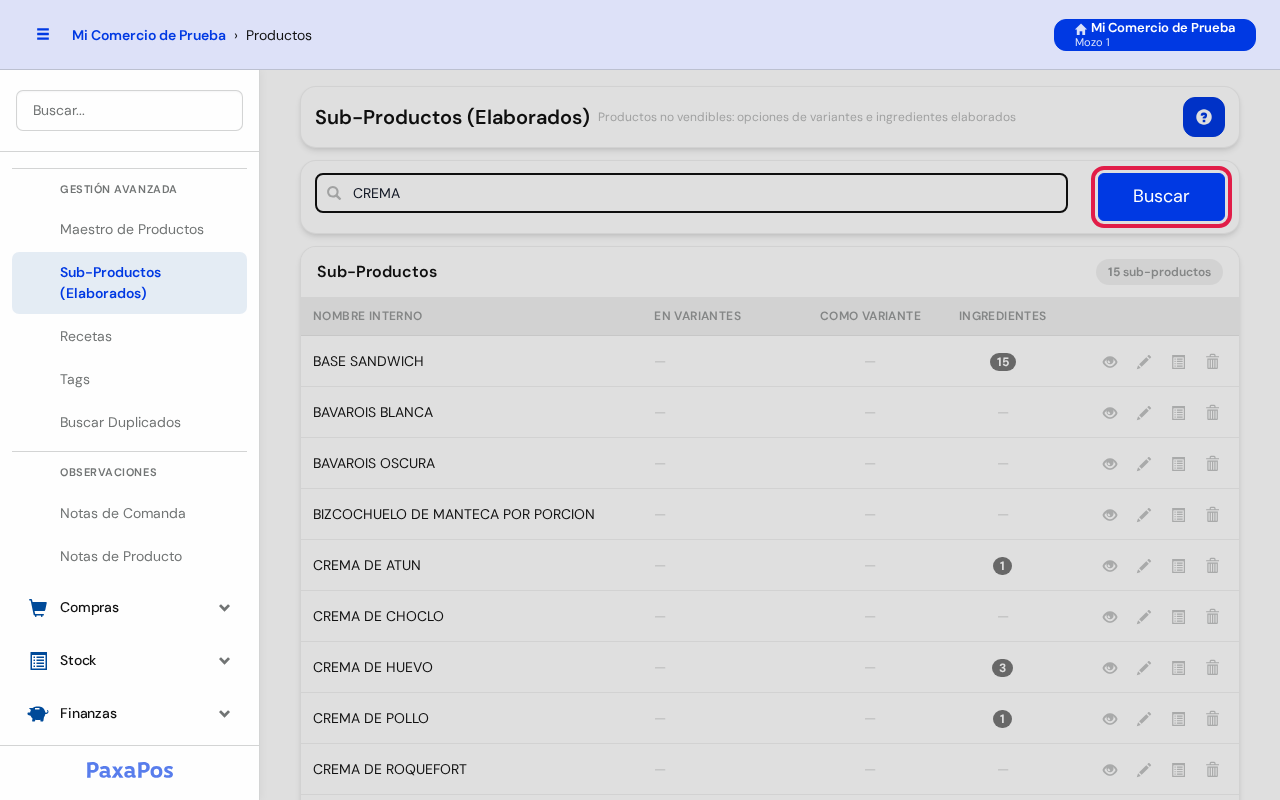View CREMA DE POLLO eye icon
1280x800 pixels.
[1110, 719]
